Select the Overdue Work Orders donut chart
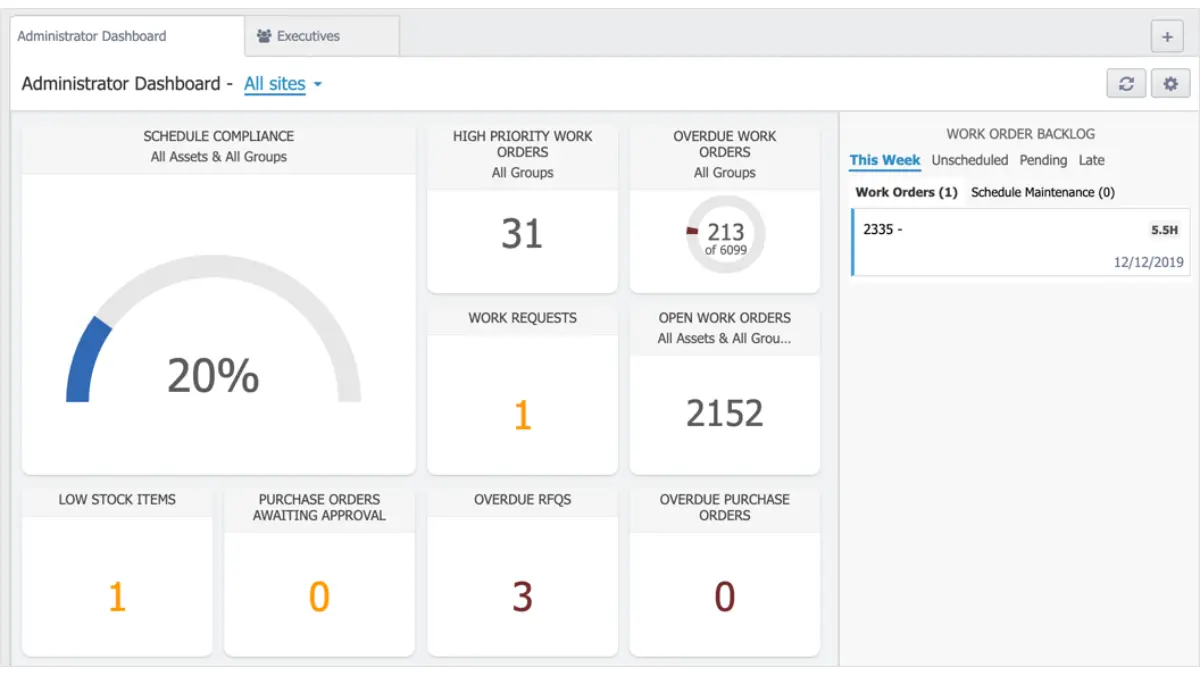The height and width of the screenshot is (675, 1200). coord(724,235)
